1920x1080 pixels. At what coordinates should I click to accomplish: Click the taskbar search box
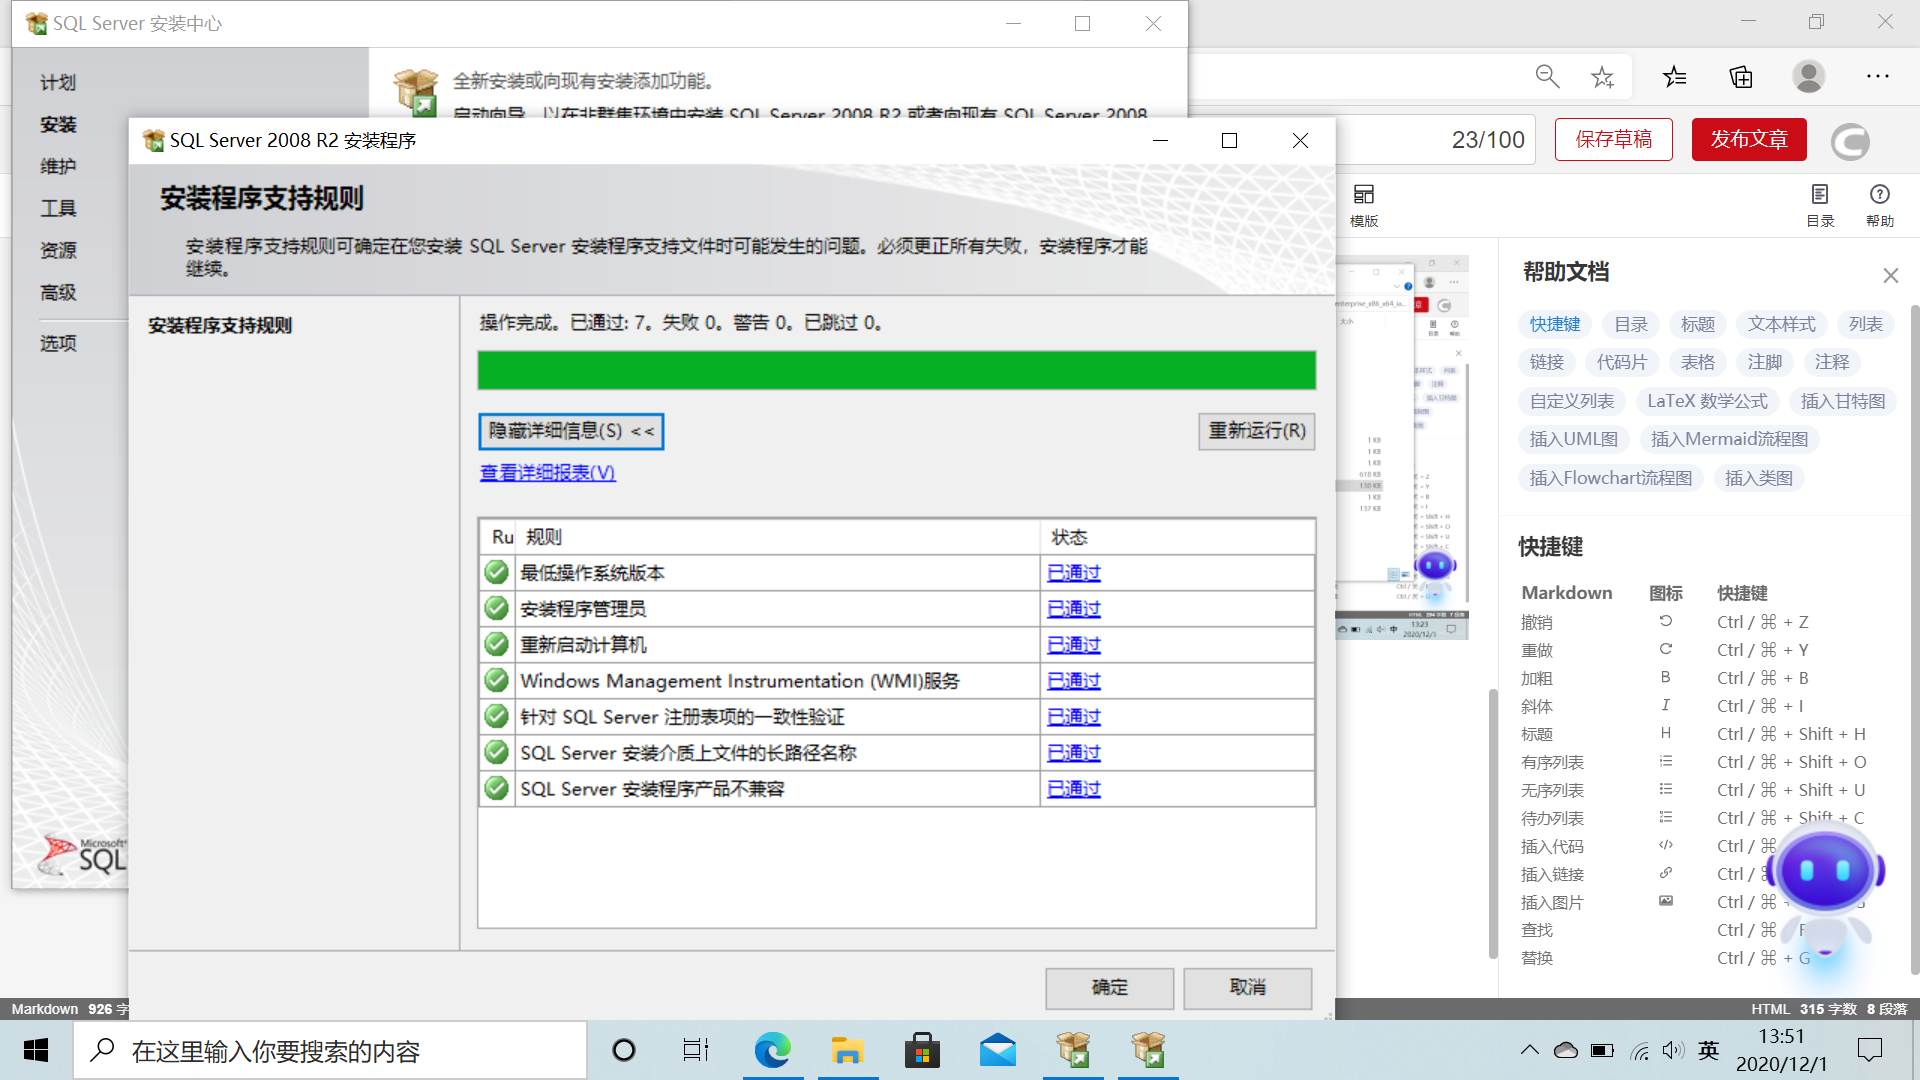coord(330,1050)
